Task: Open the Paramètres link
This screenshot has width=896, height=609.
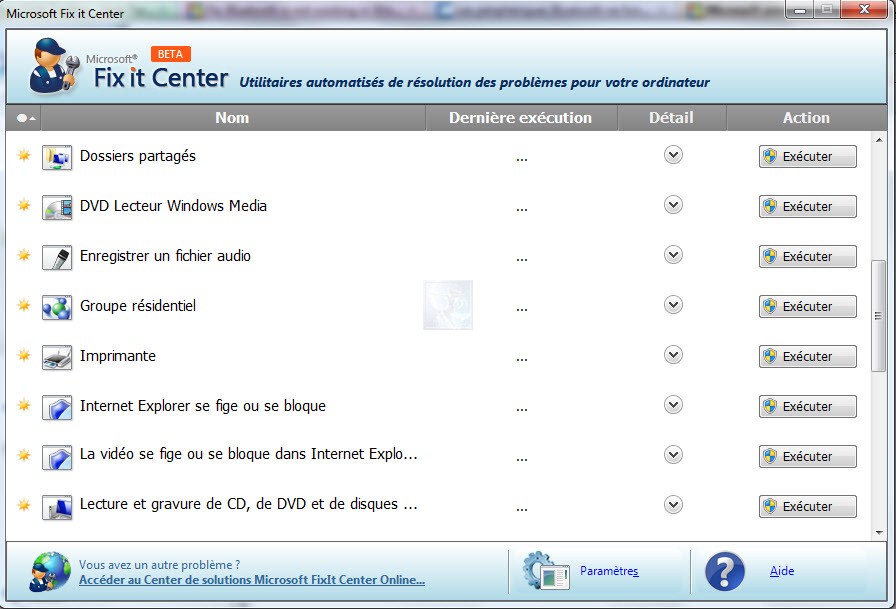Action: (609, 571)
